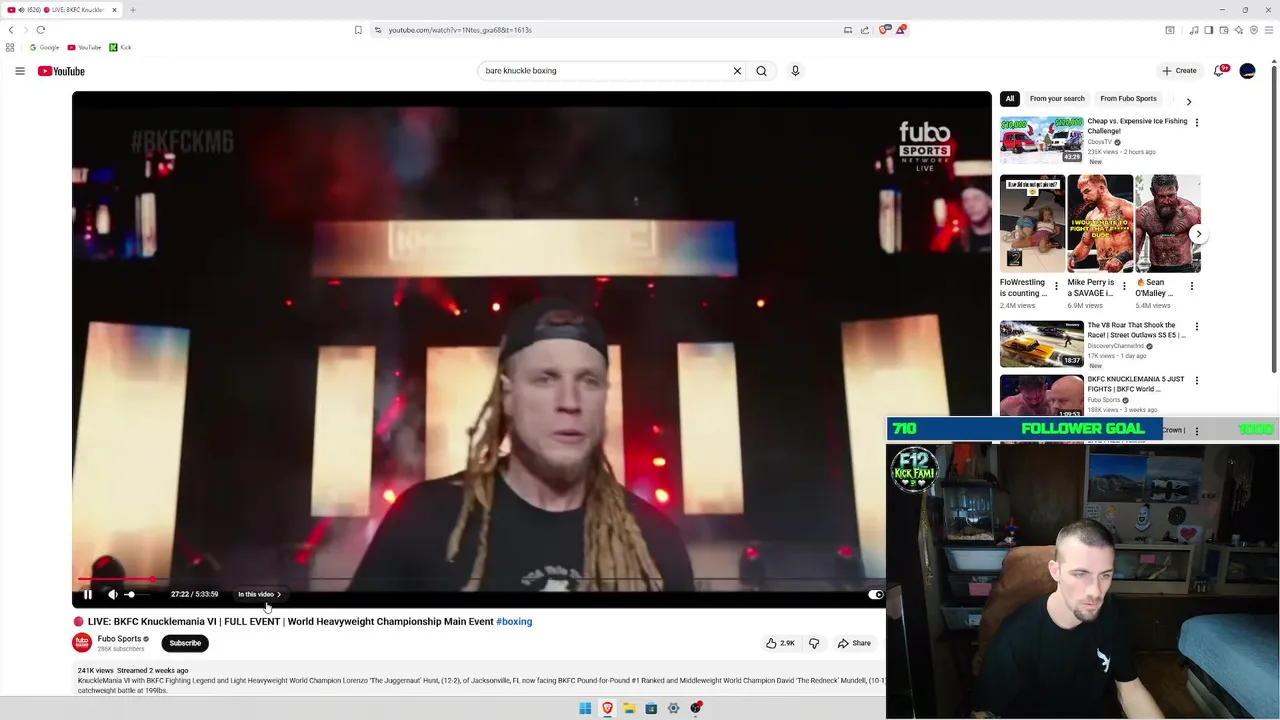The width and height of the screenshot is (1280, 720).
Task: Go to the YouTube home logo
Action: (61, 71)
